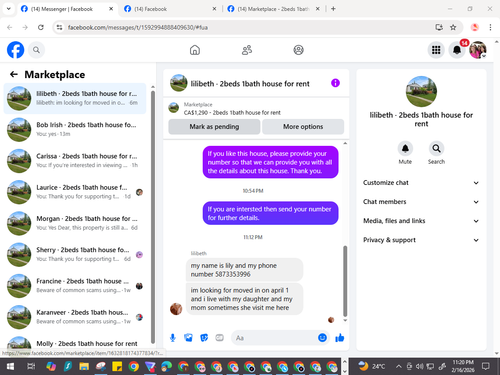Open the tab search dropdown arrow
The height and width of the screenshot is (375, 500).
coord(9,9)
